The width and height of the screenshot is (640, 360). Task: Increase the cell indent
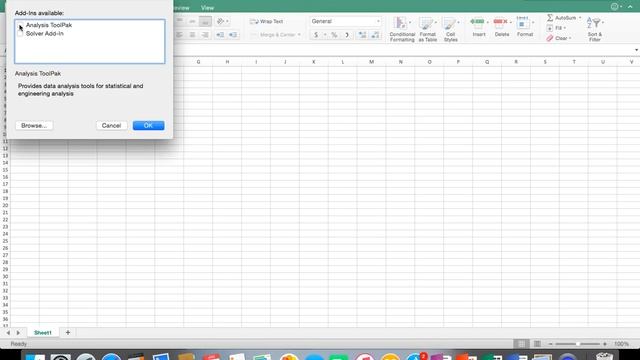click(x=233, y=35)
